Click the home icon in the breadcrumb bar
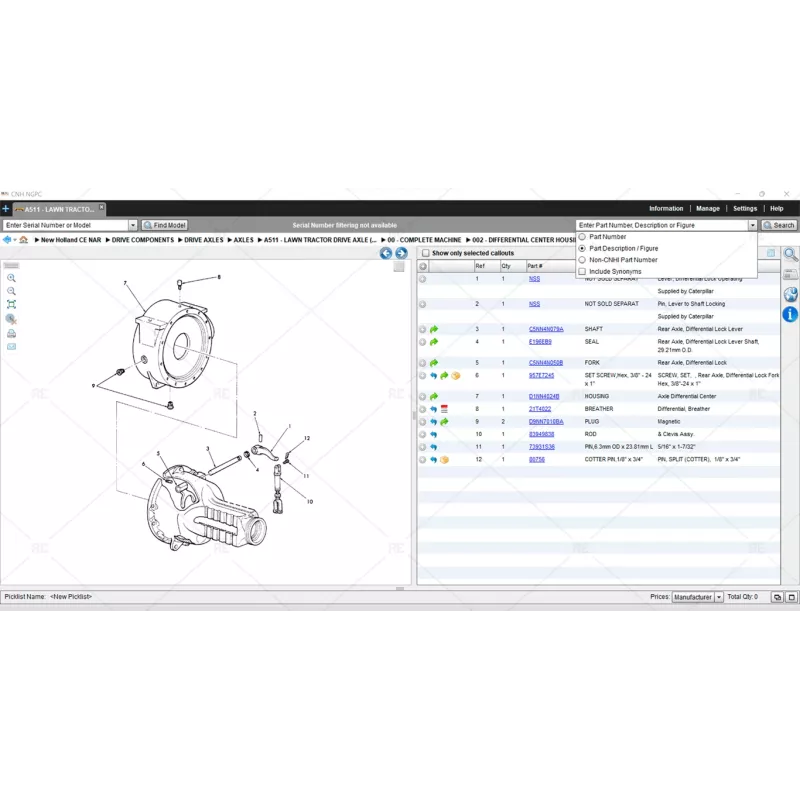The image size is (800, 800). (x=23, y=240)
